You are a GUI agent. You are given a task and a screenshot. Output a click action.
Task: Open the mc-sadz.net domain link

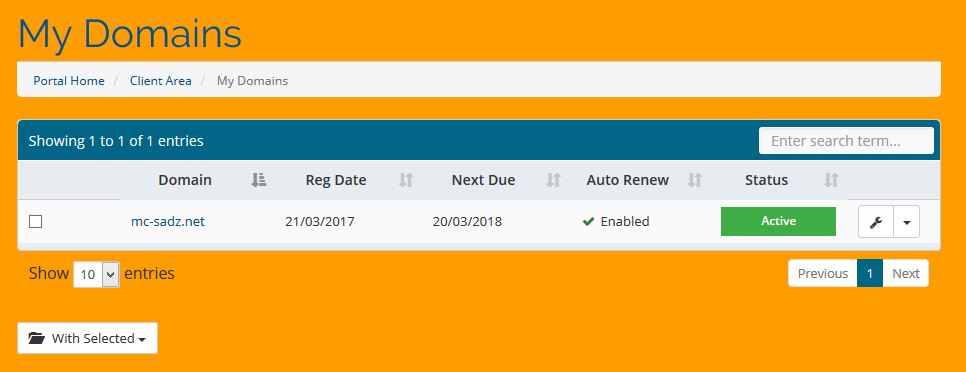coord(168,221)
